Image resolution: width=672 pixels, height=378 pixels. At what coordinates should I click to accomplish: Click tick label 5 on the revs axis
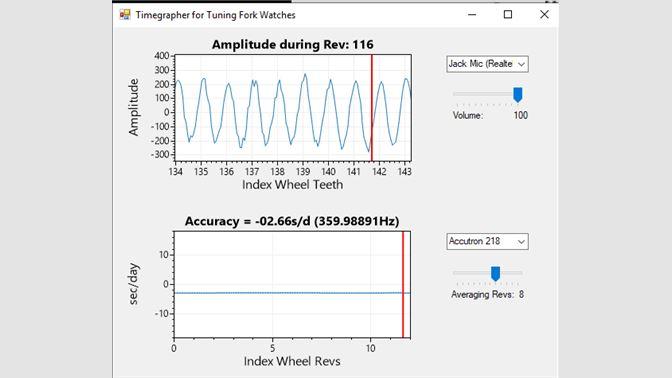pos(272,348)
